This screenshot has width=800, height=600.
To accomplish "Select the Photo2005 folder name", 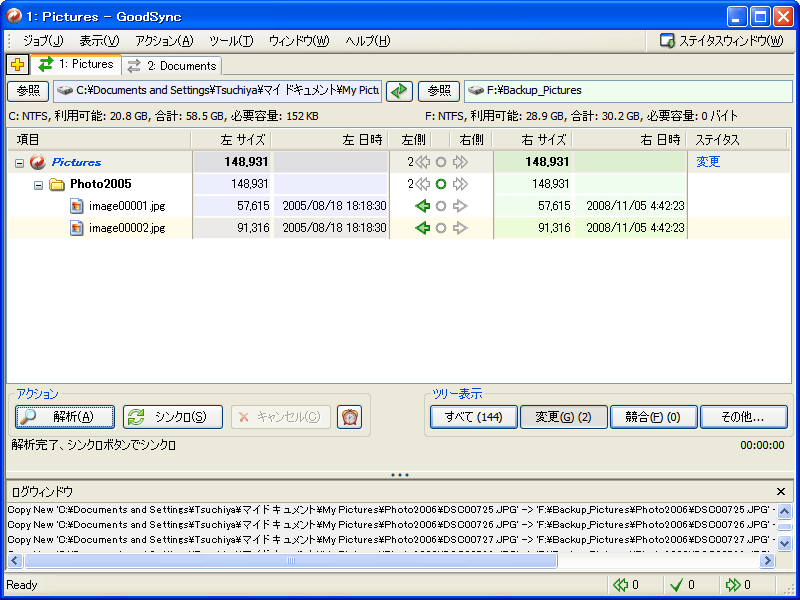I will pos(101,184).
